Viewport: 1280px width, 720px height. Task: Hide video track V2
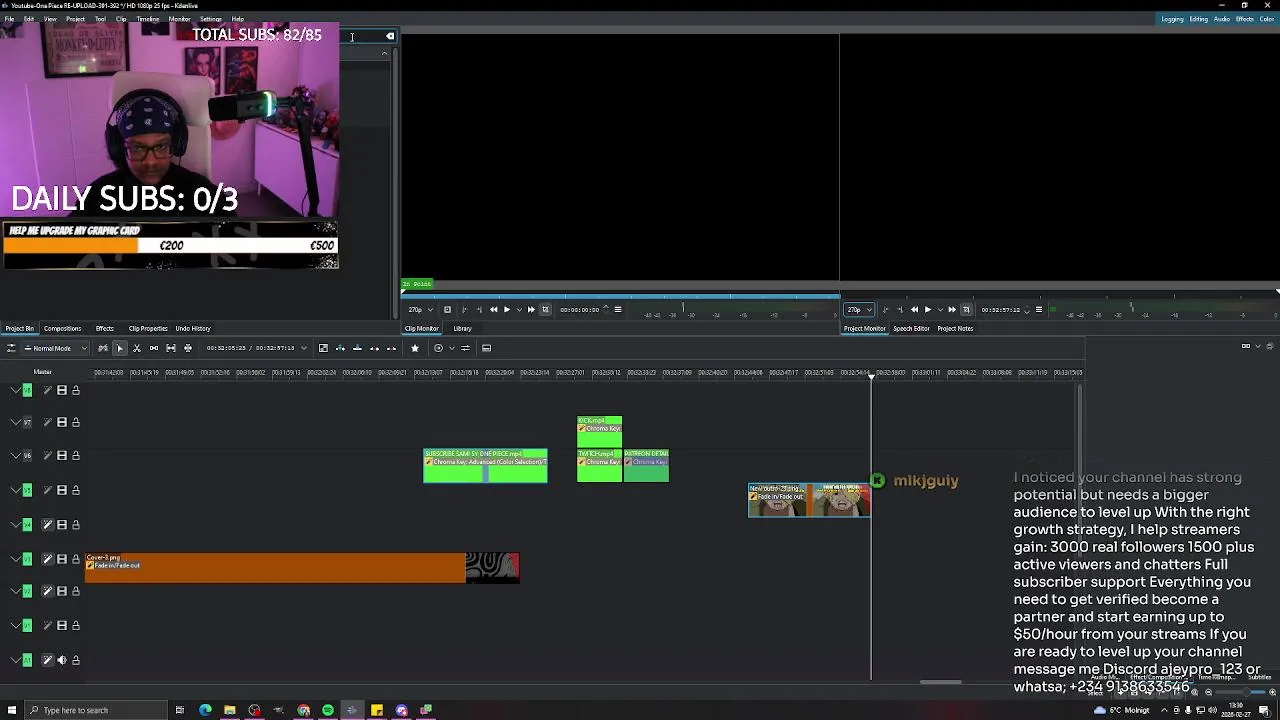tap(61, 591)
